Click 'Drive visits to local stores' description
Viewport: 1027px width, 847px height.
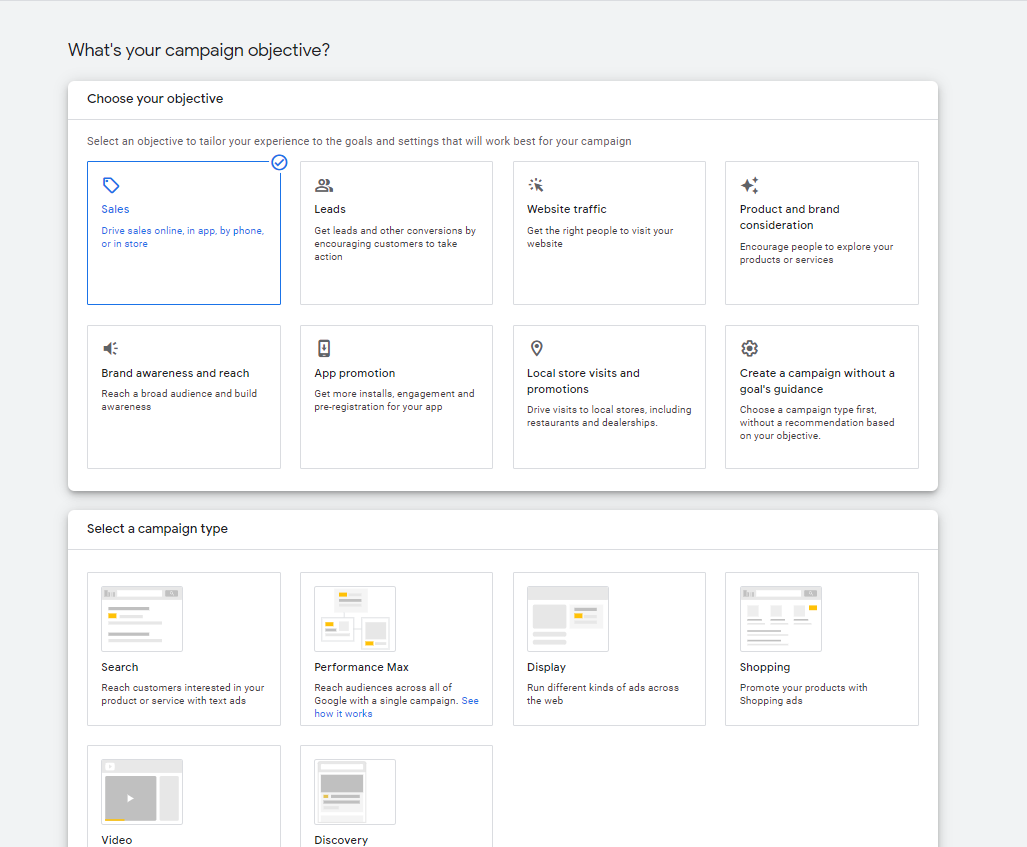click(x=609, y=416)
